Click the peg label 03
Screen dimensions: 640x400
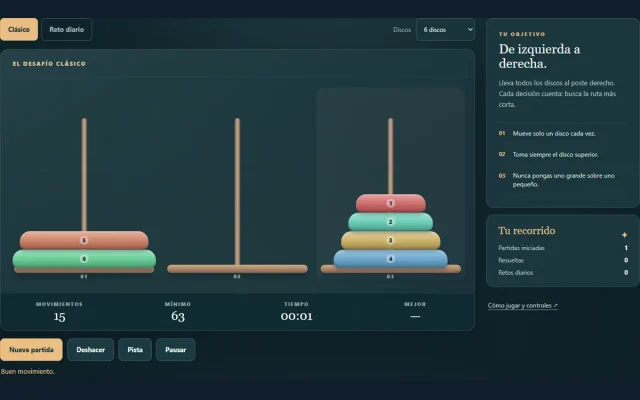[x=390, y=277]
